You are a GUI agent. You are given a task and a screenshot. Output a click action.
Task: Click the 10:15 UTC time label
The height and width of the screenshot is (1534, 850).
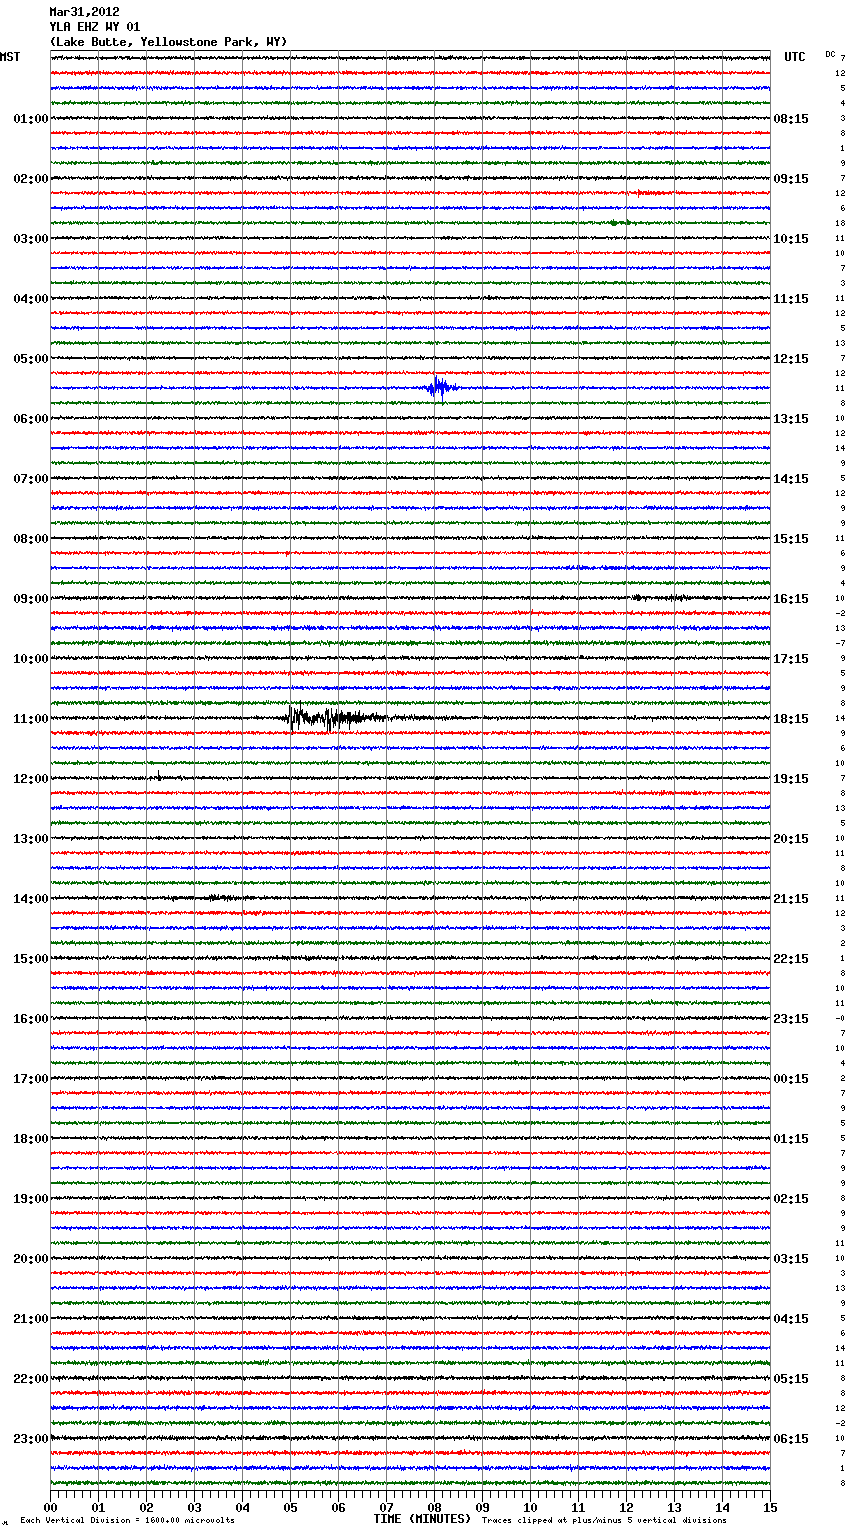click(791, 239)
